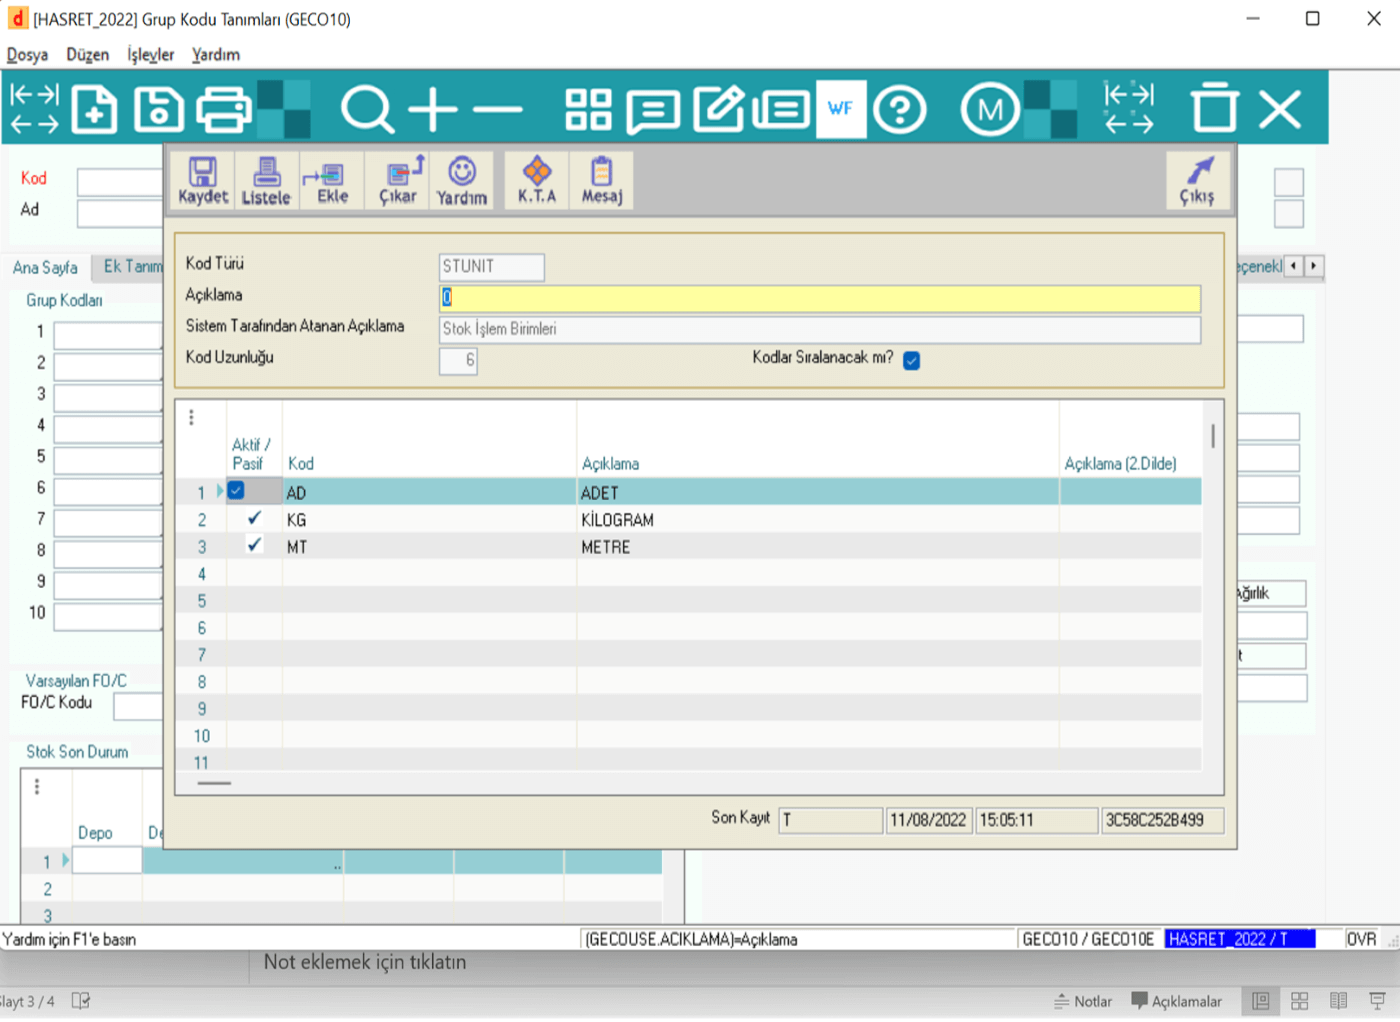This screenshot has height=1022, width=1400.
Task: Open the Stok Son Durum three-dot menu
Action: (37, 786)
